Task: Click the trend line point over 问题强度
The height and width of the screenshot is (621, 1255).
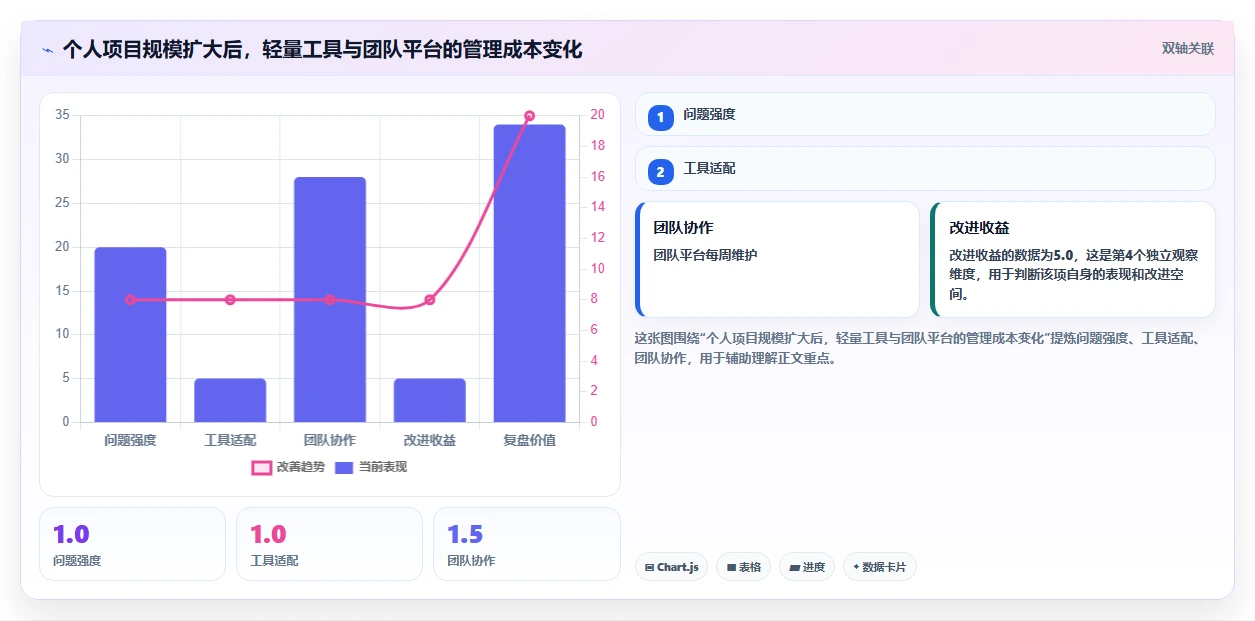Action: [x=130, y=300]
